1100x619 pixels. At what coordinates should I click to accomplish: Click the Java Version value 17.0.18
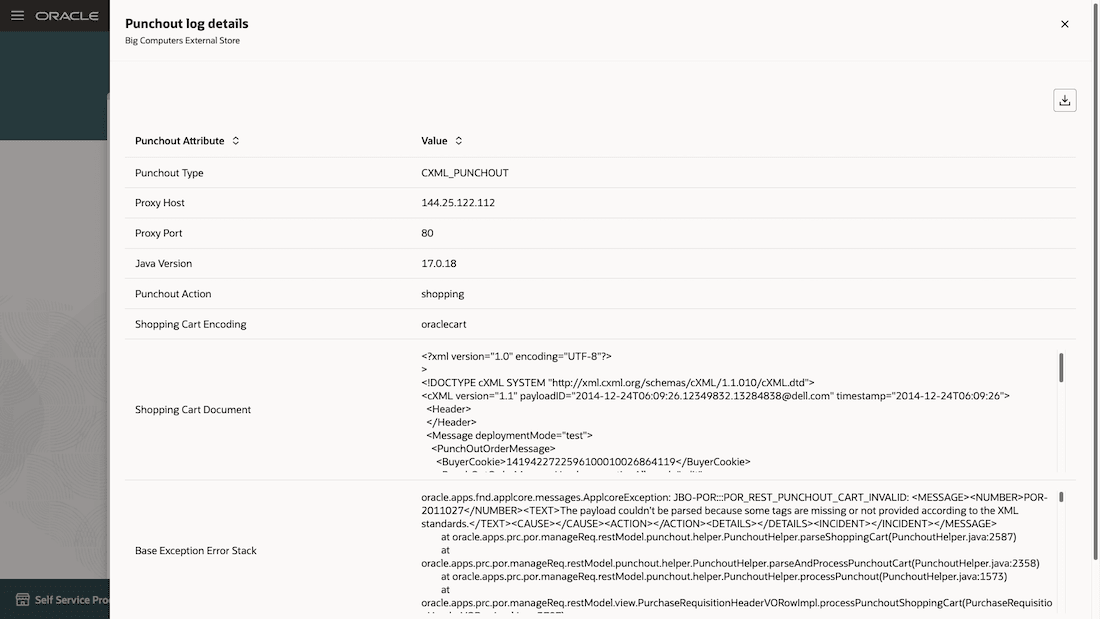click(438, 264)
